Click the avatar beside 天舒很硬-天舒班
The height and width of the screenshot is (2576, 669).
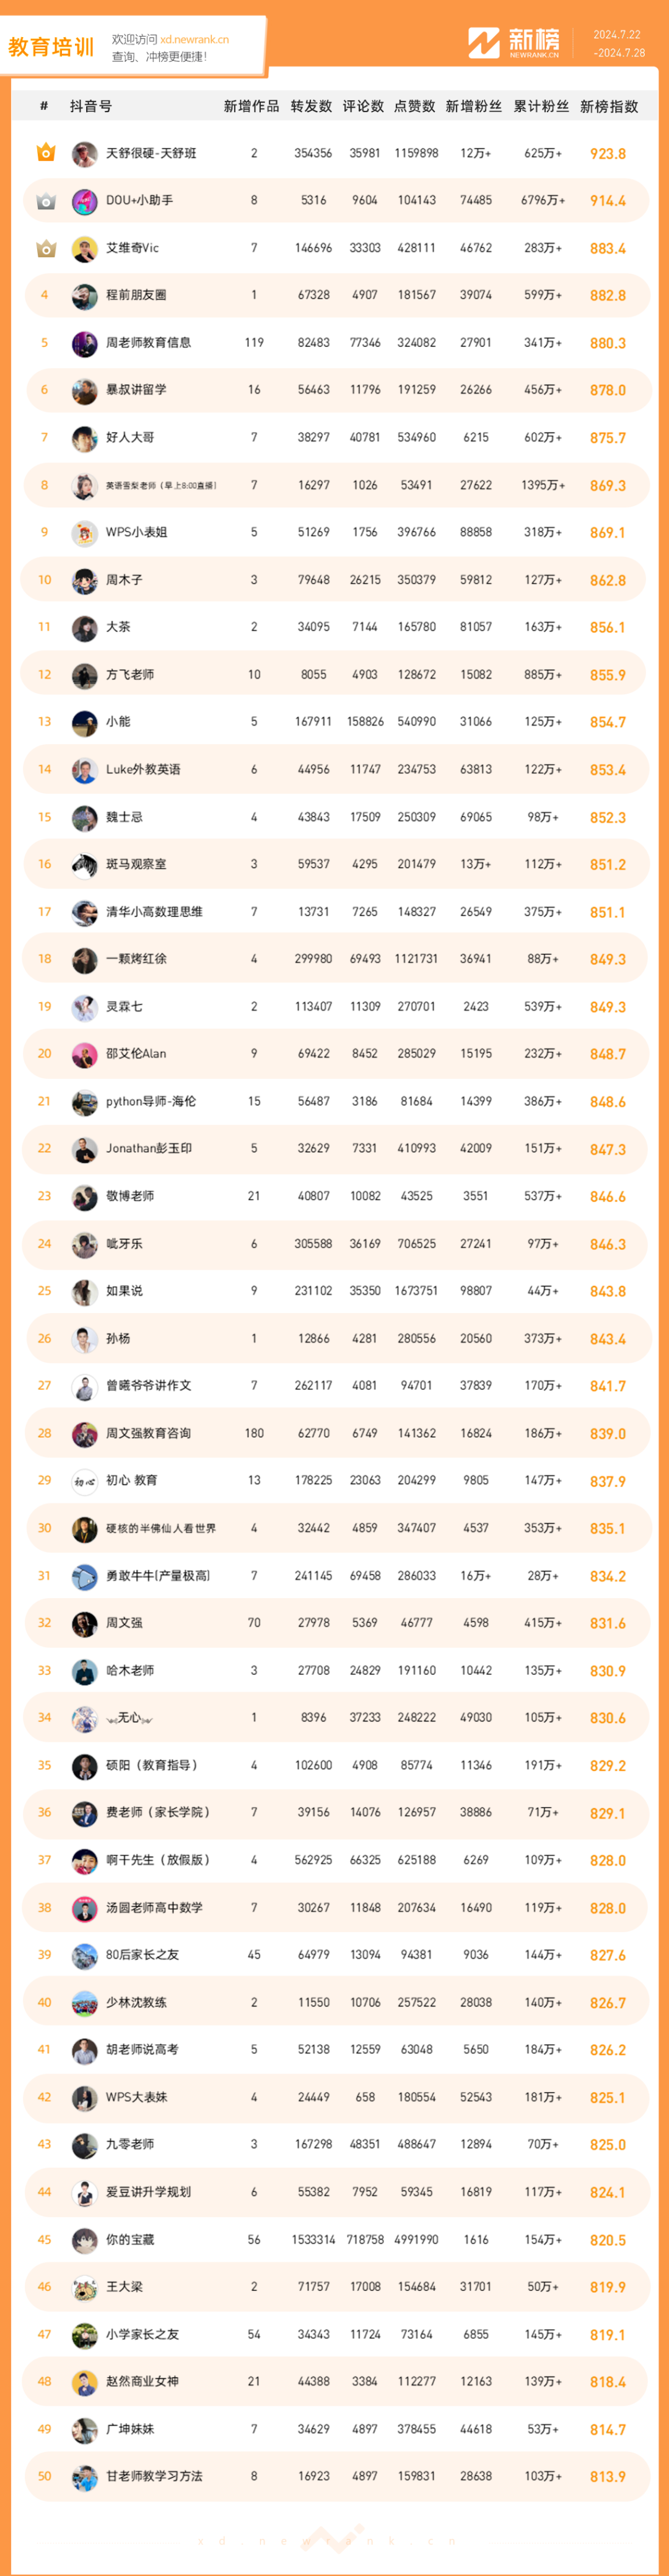[85, 154]
